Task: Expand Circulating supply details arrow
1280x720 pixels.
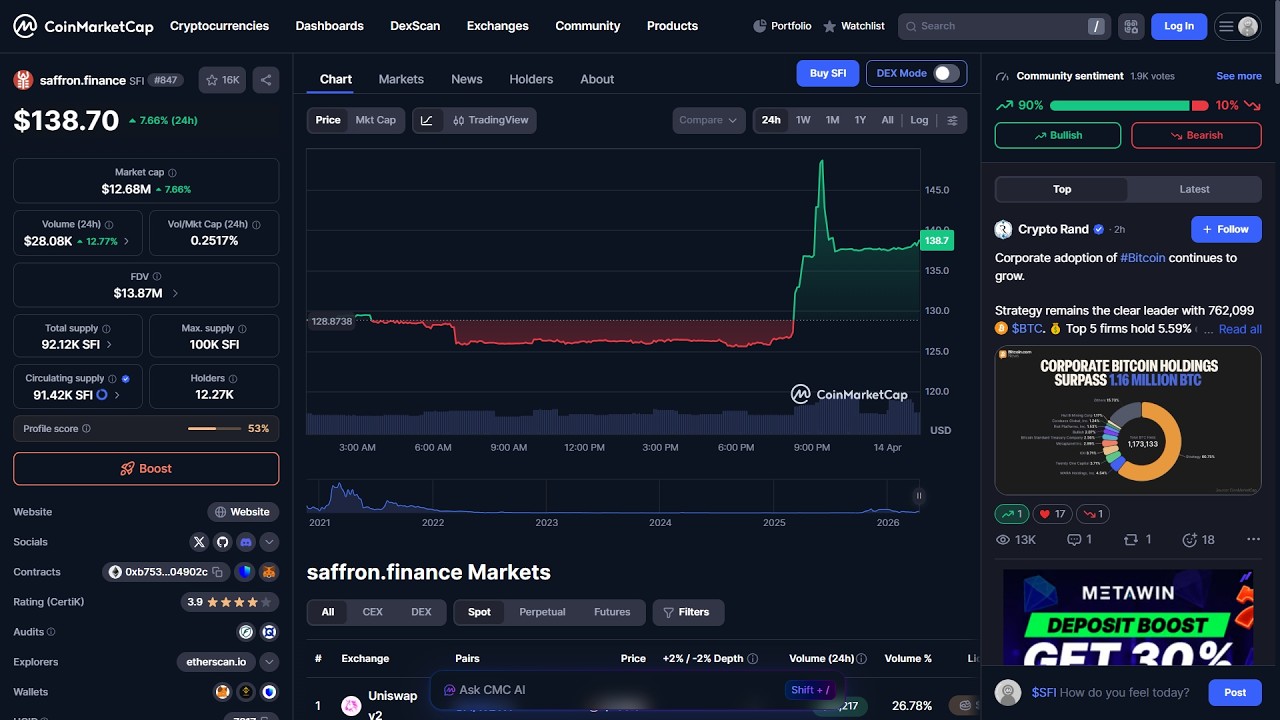Action: point(117,396)
